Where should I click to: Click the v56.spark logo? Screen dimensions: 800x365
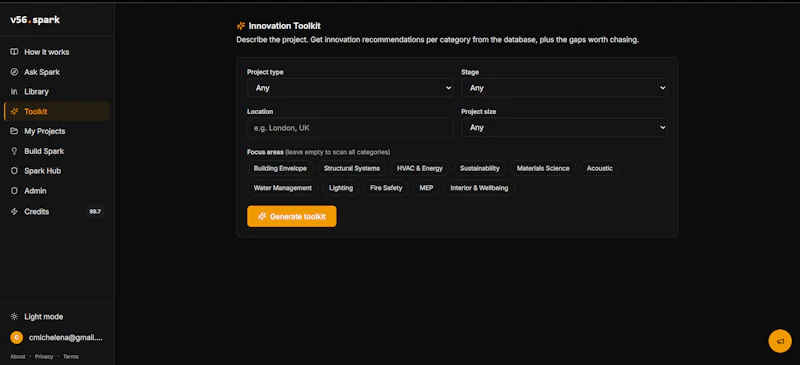click(x=35, y=20)
